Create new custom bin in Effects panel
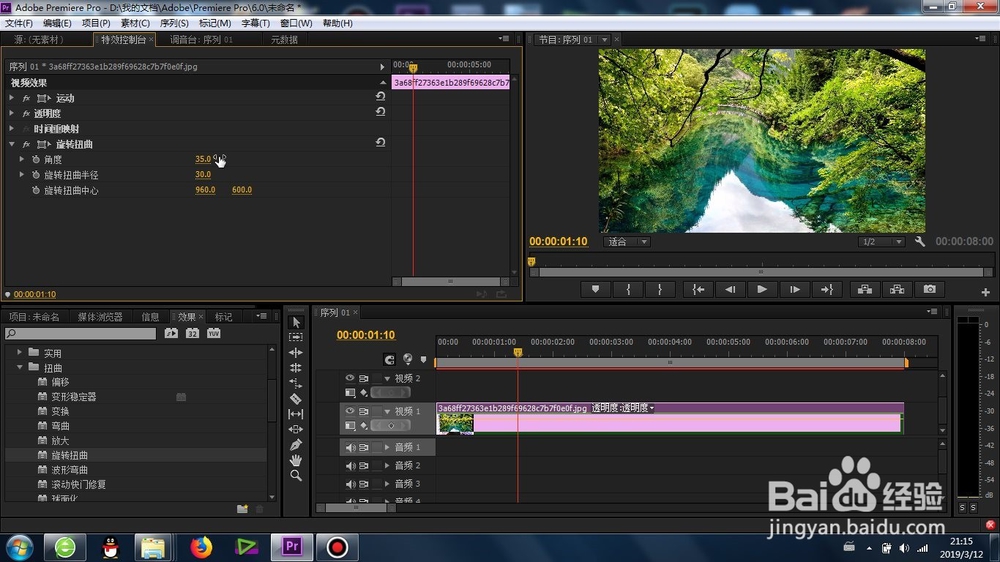 tap(242, 509)
